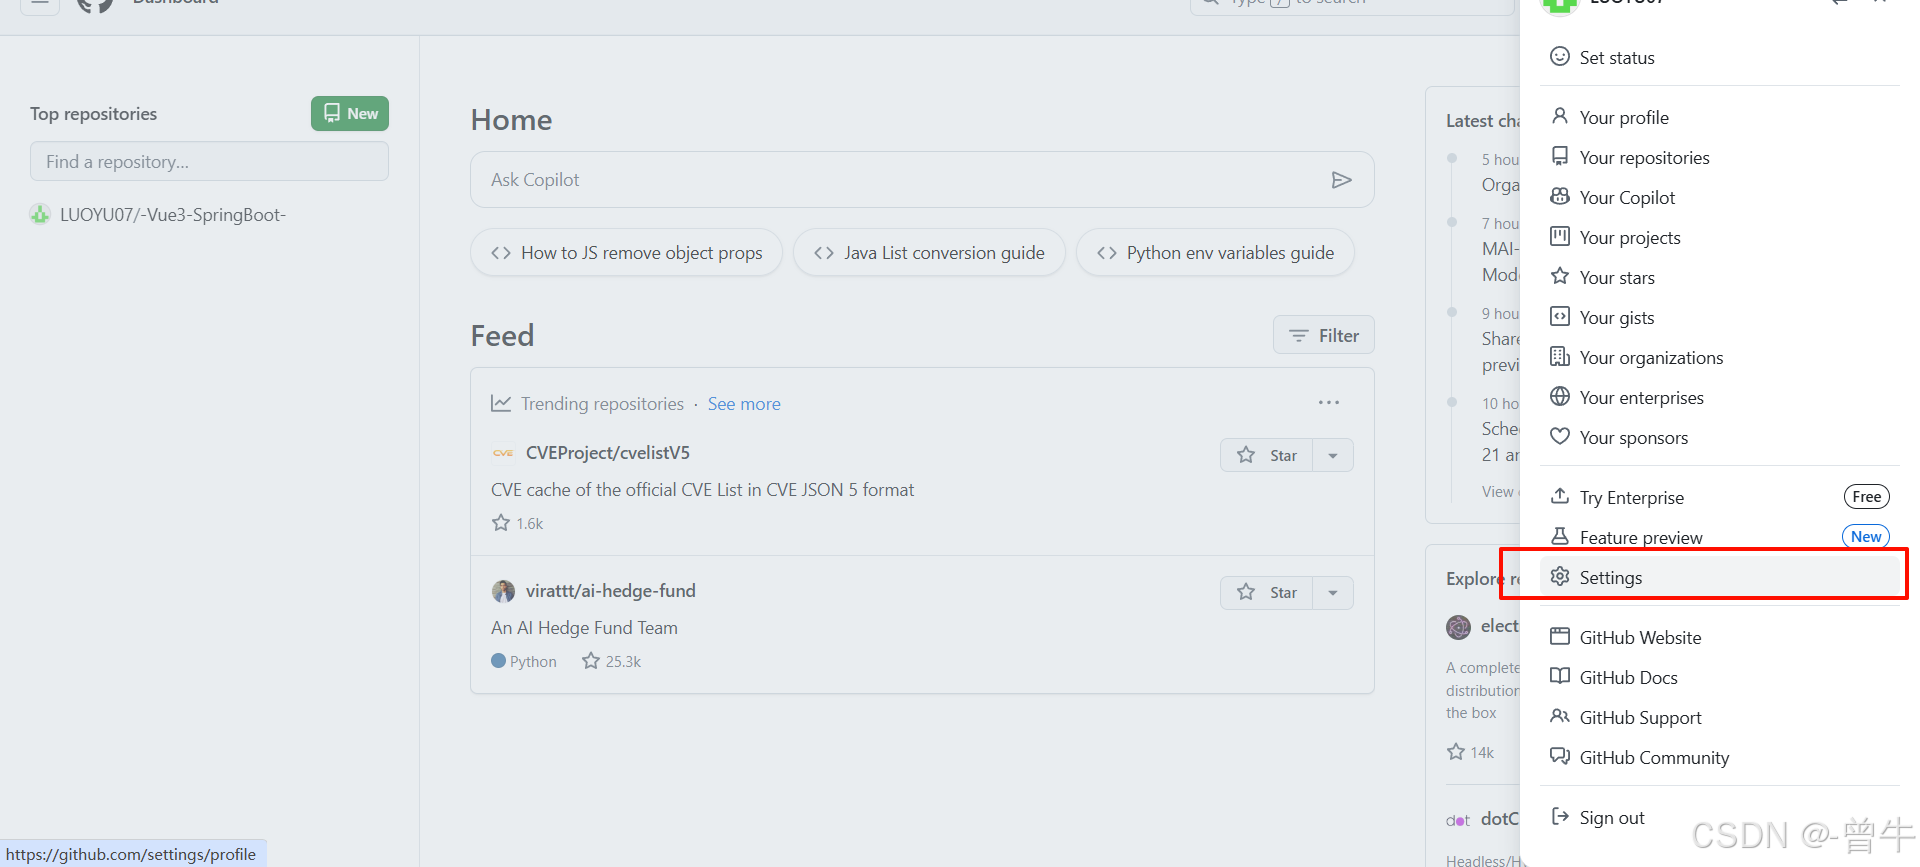Image resolution: width=1920 pixels, height=867 pixels.
Task: Click the code square icon beside Your gists
Action: [1559, 316]
